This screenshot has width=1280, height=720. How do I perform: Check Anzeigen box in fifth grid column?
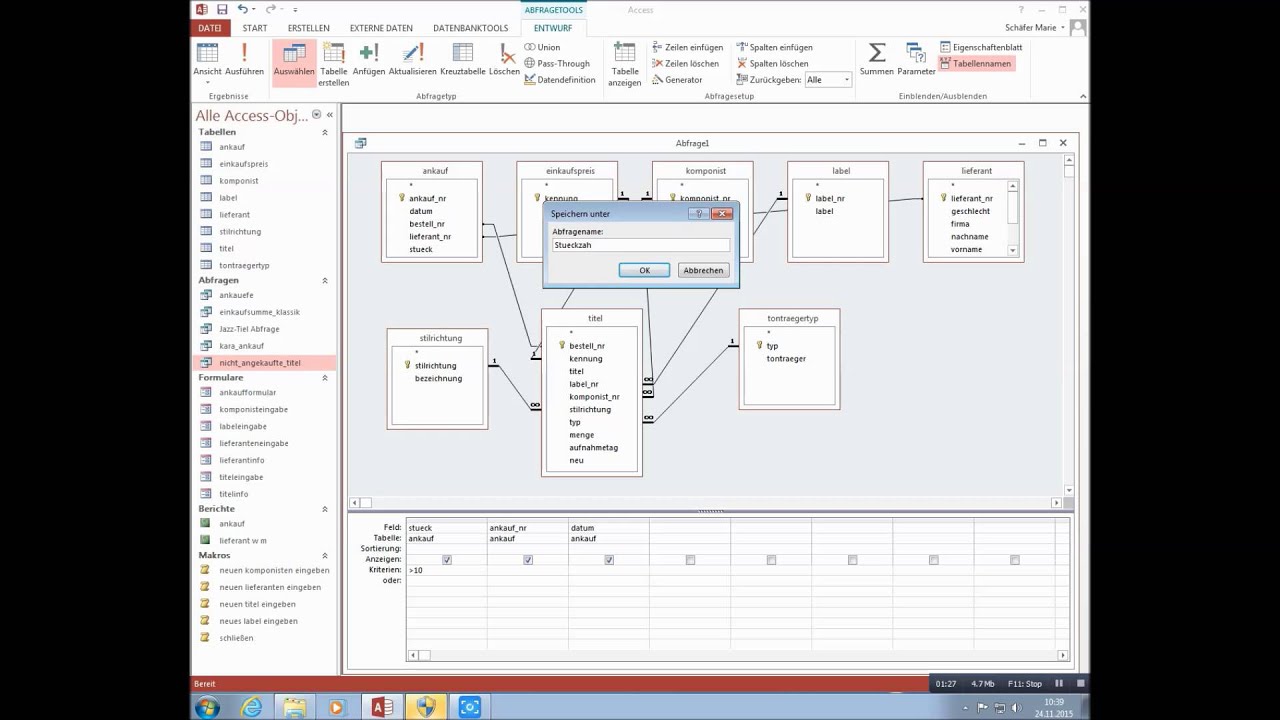click(x=771, y=560)
